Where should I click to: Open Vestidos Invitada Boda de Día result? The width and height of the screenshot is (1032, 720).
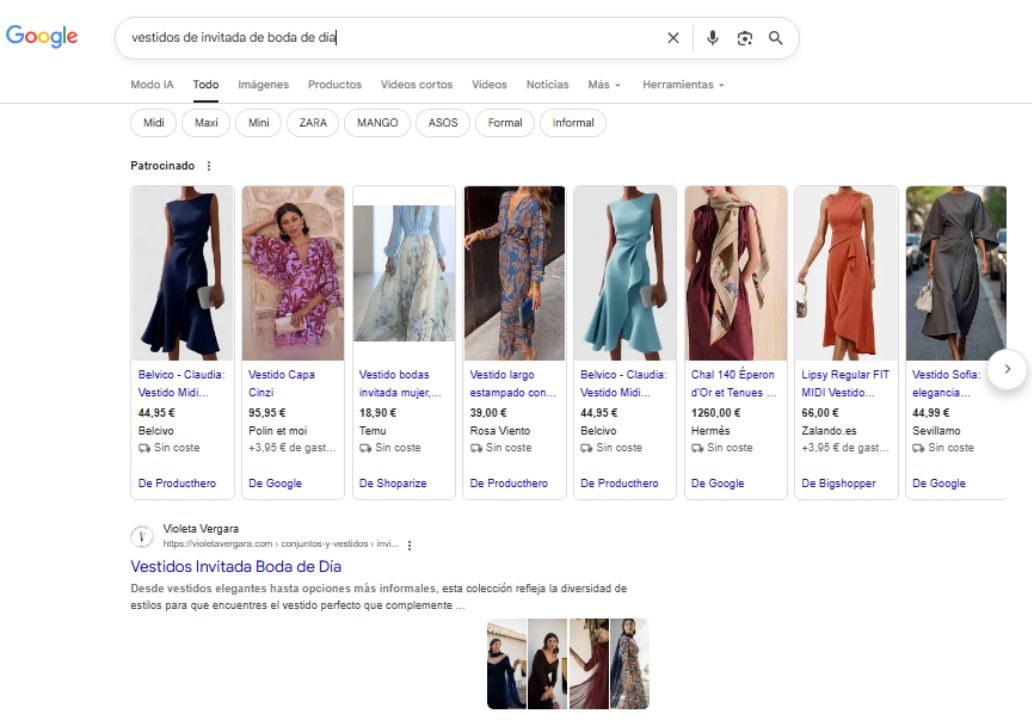[x=236, y=567]
